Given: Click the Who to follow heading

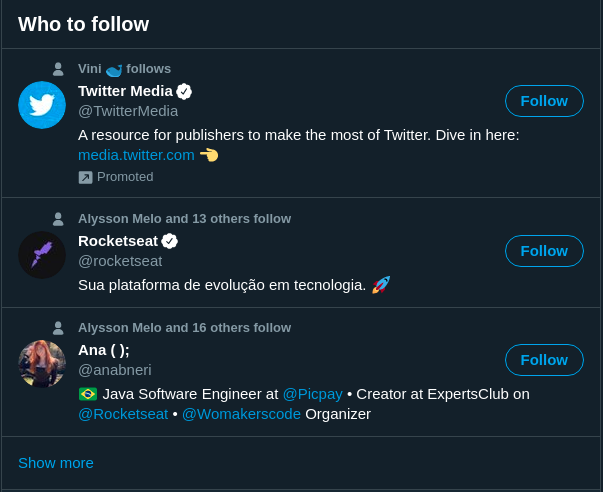Looking at the screenshot, I should (84, 24).
